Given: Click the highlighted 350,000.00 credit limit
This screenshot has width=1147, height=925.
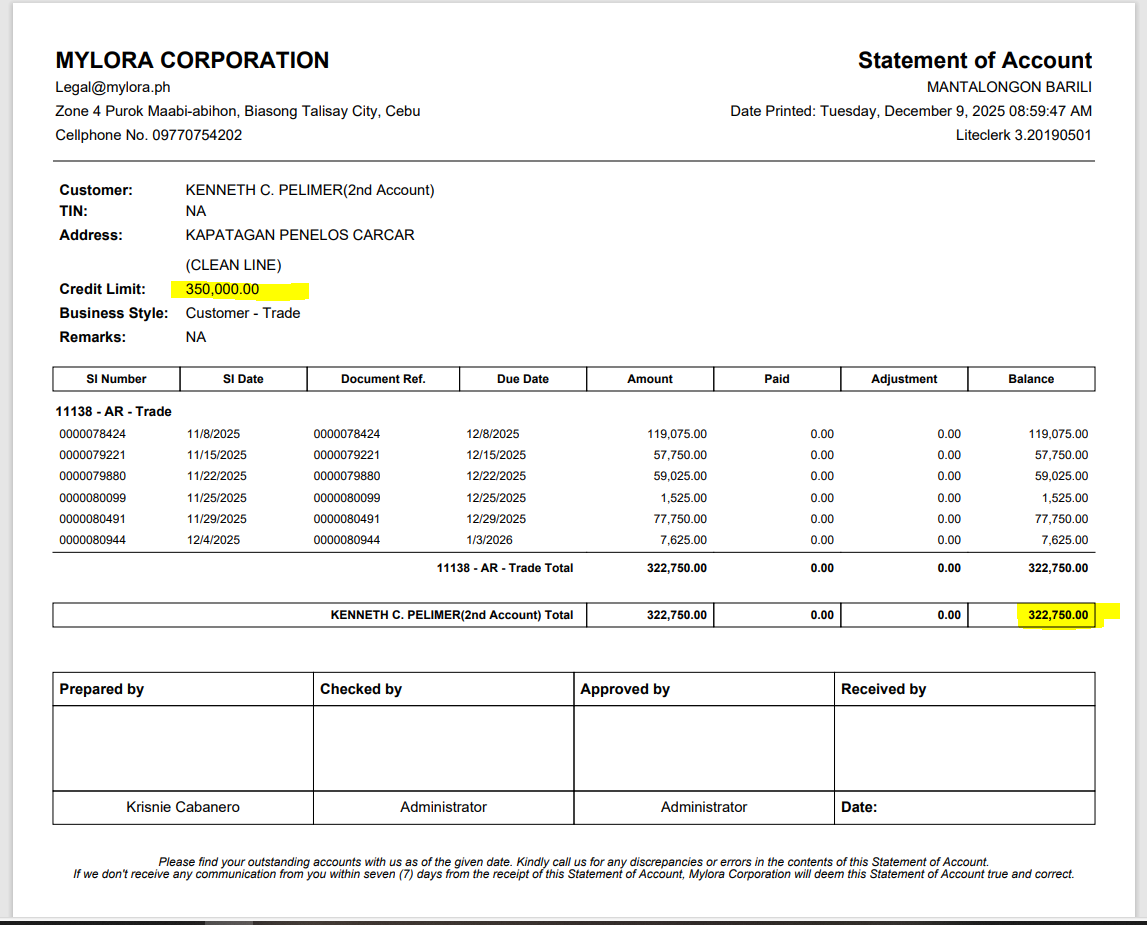Looking at the screenshot, I should coord(223,289).
